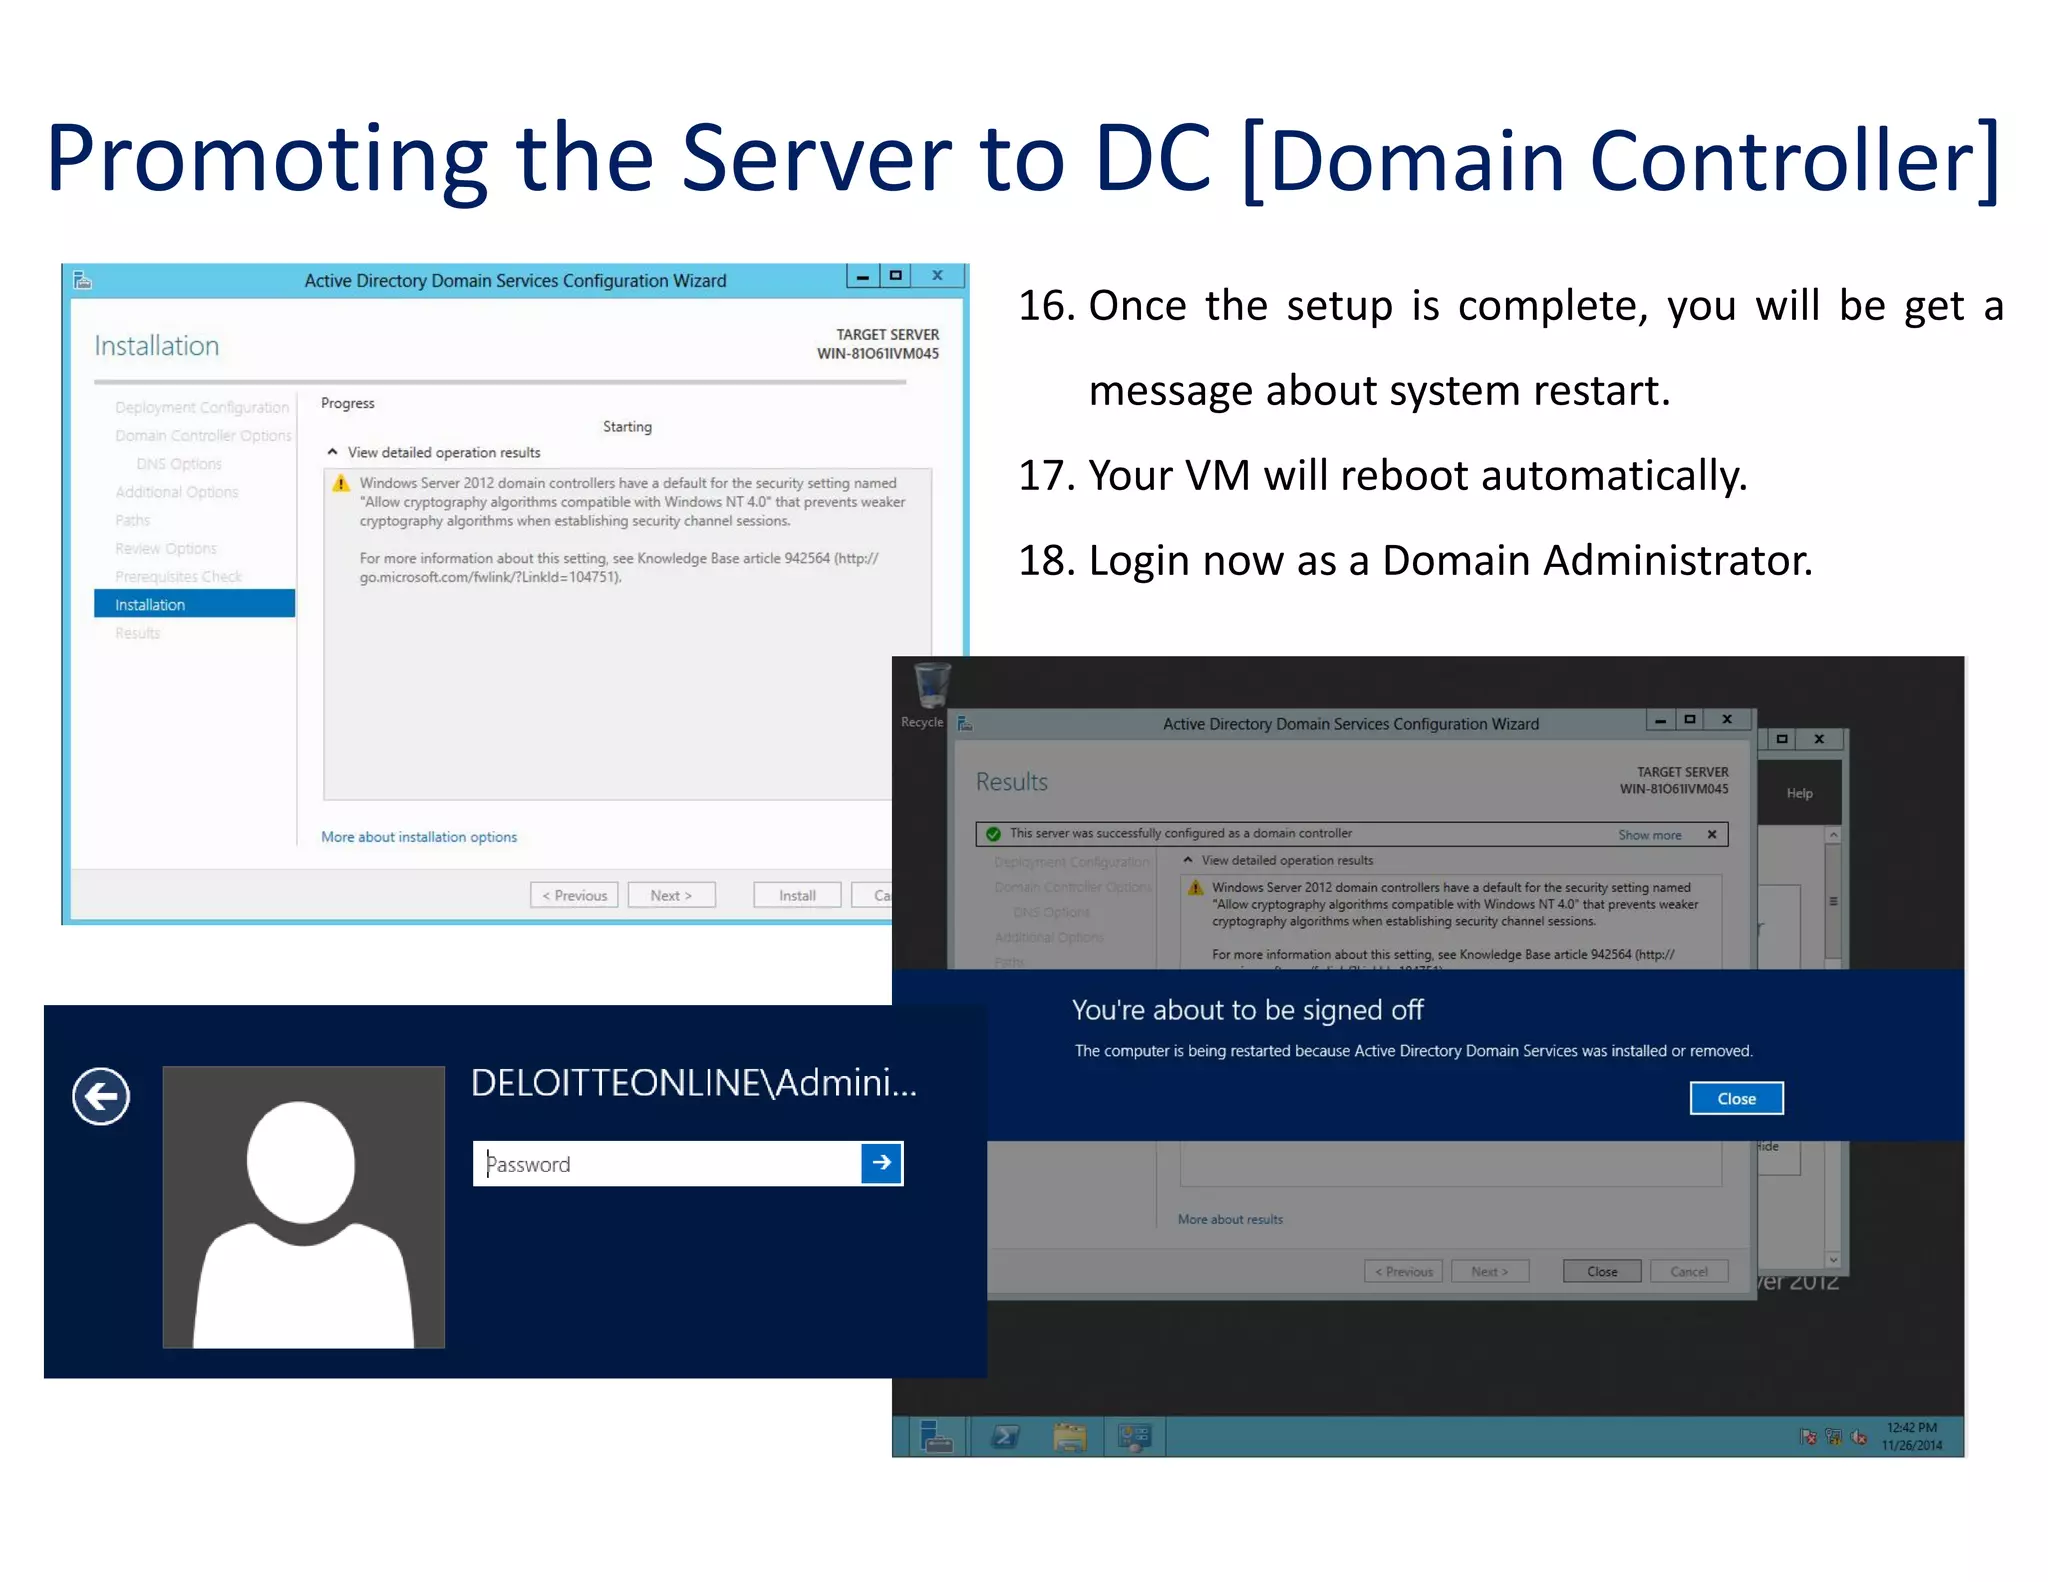Select Deployment Configuration in Installation wizard sidebar
Viewport: 2048px width, 1582px height.
pyautogui.click(x=202, y=407)
